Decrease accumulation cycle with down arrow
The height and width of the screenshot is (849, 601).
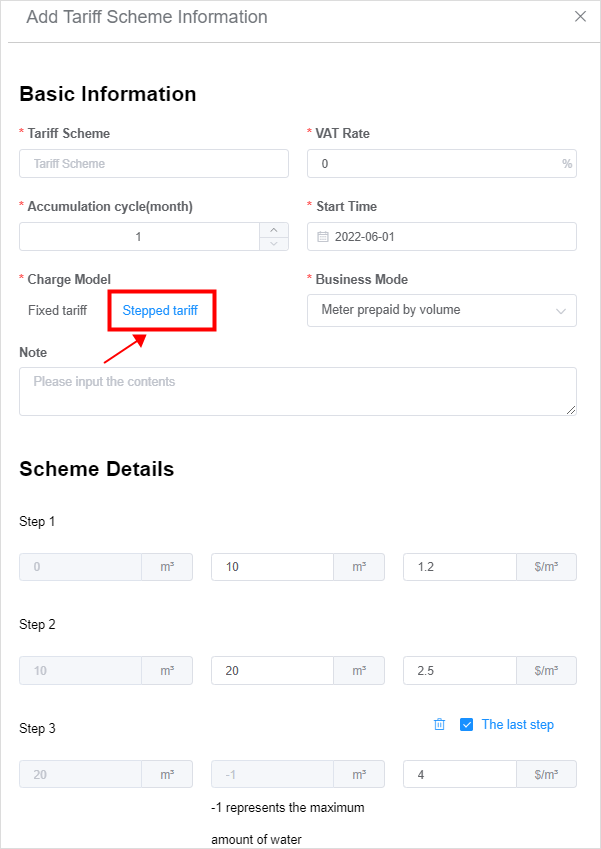[274, 244]
